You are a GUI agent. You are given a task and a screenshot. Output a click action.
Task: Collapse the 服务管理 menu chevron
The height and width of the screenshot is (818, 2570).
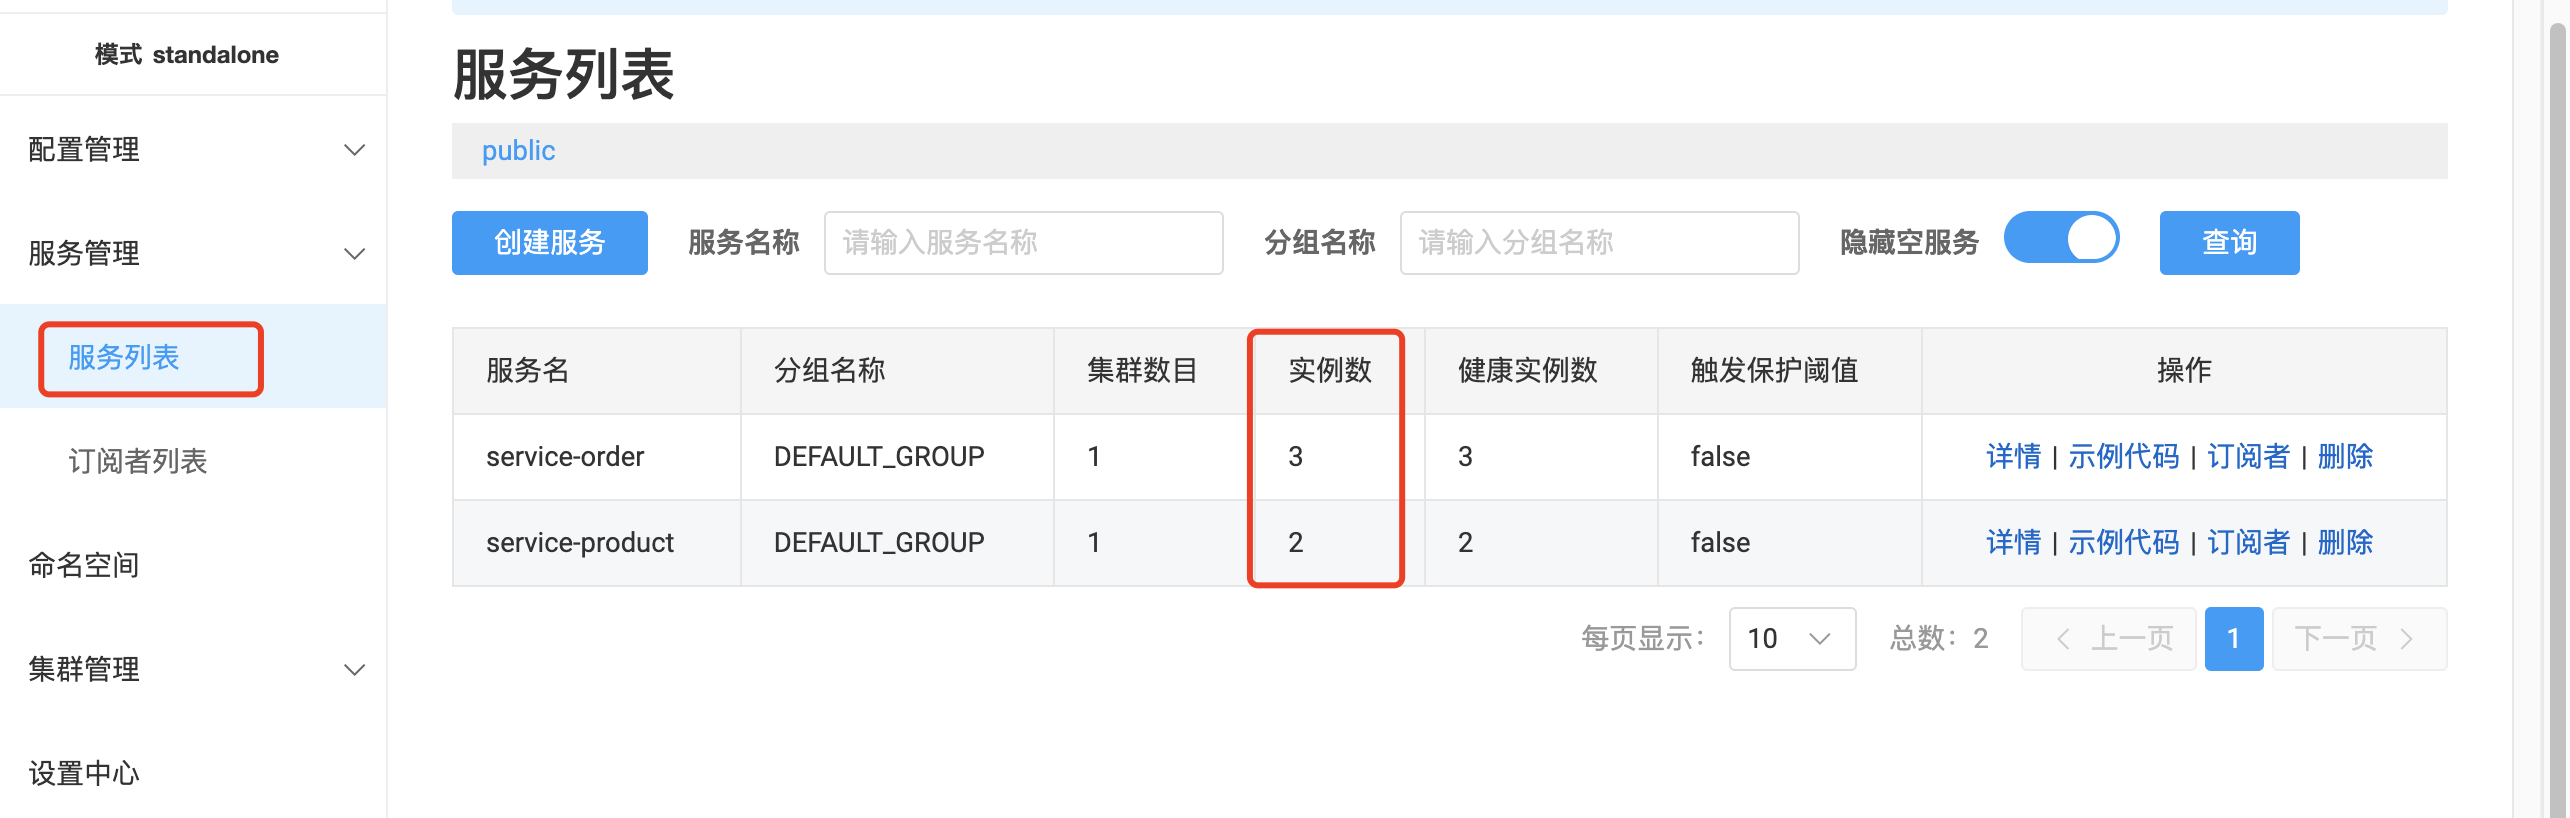[354, 254]
